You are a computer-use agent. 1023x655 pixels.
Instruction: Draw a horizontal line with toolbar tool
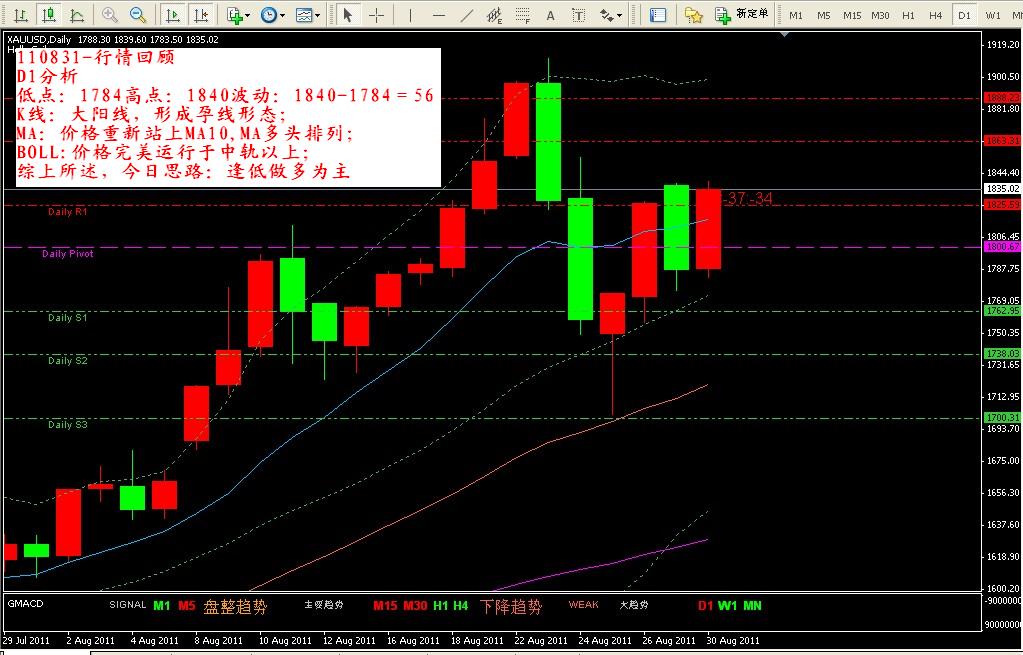(x=438, y=15)
